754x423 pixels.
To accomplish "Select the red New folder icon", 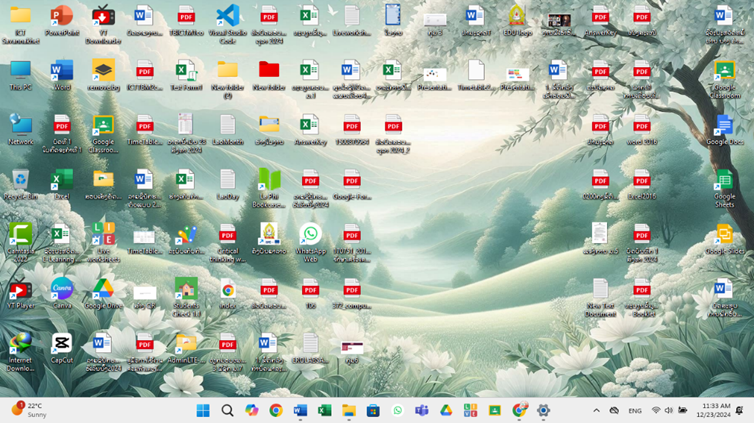I will coord(268,71).
